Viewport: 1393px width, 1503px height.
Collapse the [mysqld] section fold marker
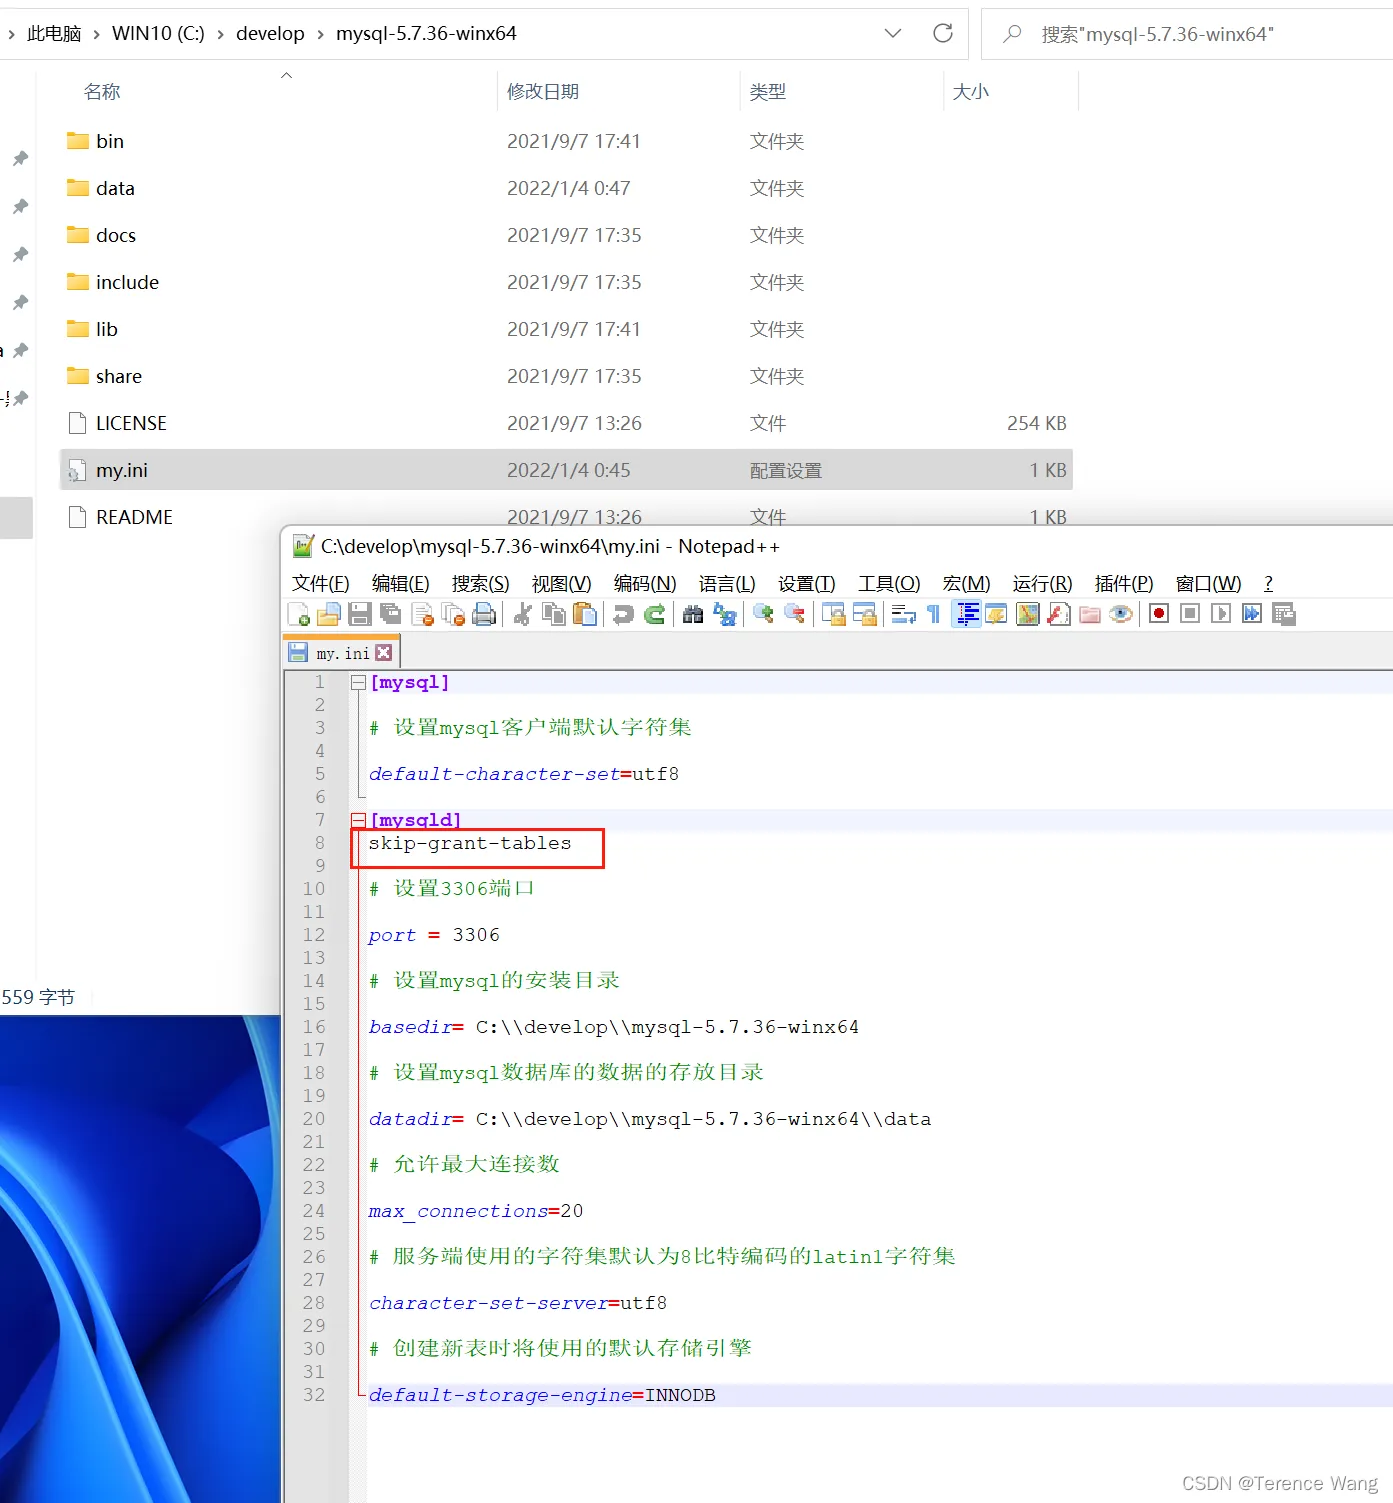coord(358,821)
